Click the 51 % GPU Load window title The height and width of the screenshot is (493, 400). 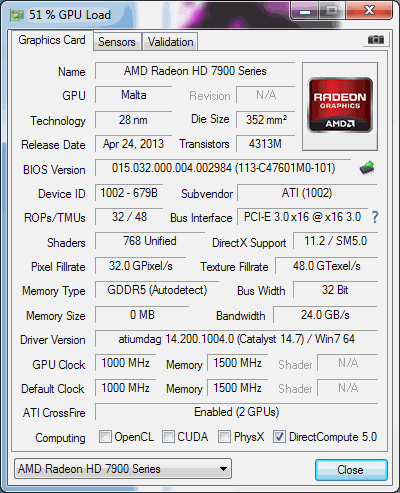pos(70,15)
